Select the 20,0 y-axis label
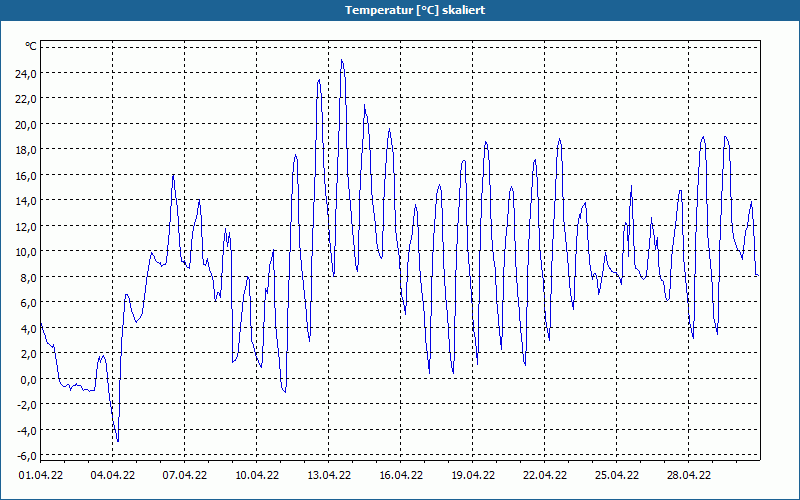The image size is (800, 500). click(27, 124)
